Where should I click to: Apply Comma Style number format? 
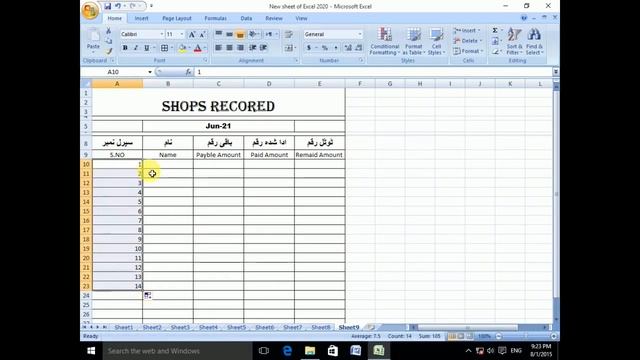click(336, 48)
